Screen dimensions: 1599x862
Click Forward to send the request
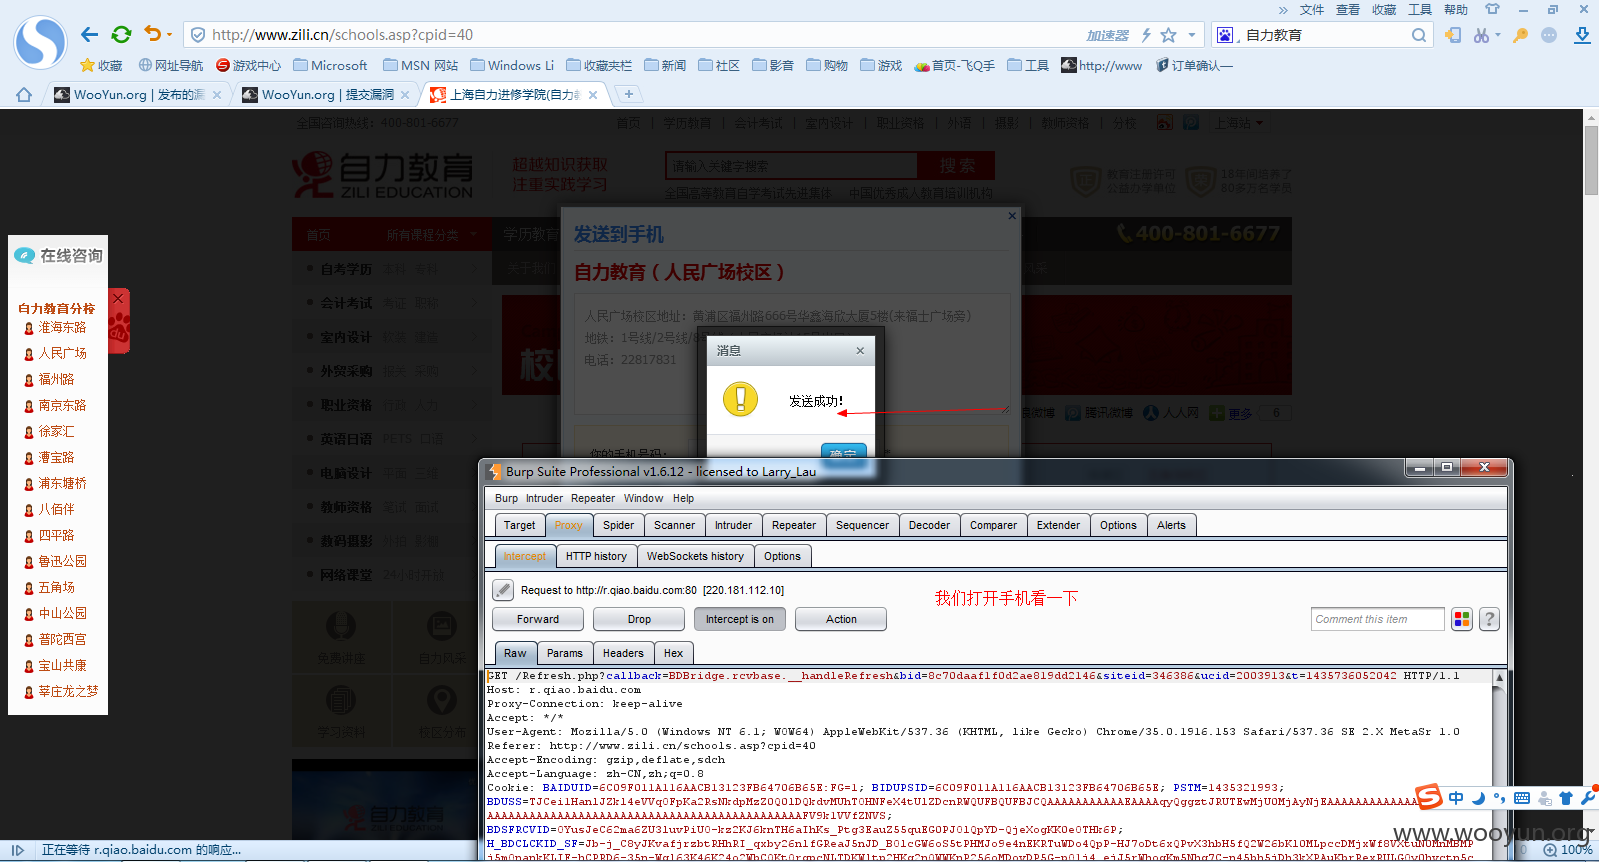pos(538,619)
